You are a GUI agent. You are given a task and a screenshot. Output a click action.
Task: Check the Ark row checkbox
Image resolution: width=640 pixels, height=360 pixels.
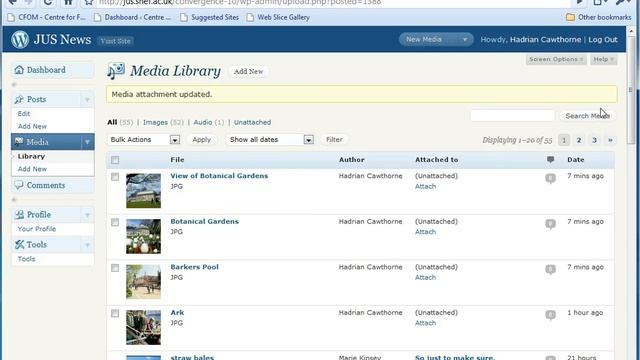pyautogui.click(x=115, y=313)
